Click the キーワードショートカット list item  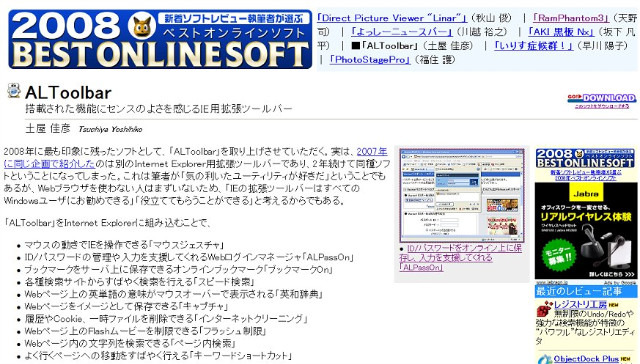pyautogui.click(x=158, y=355)
